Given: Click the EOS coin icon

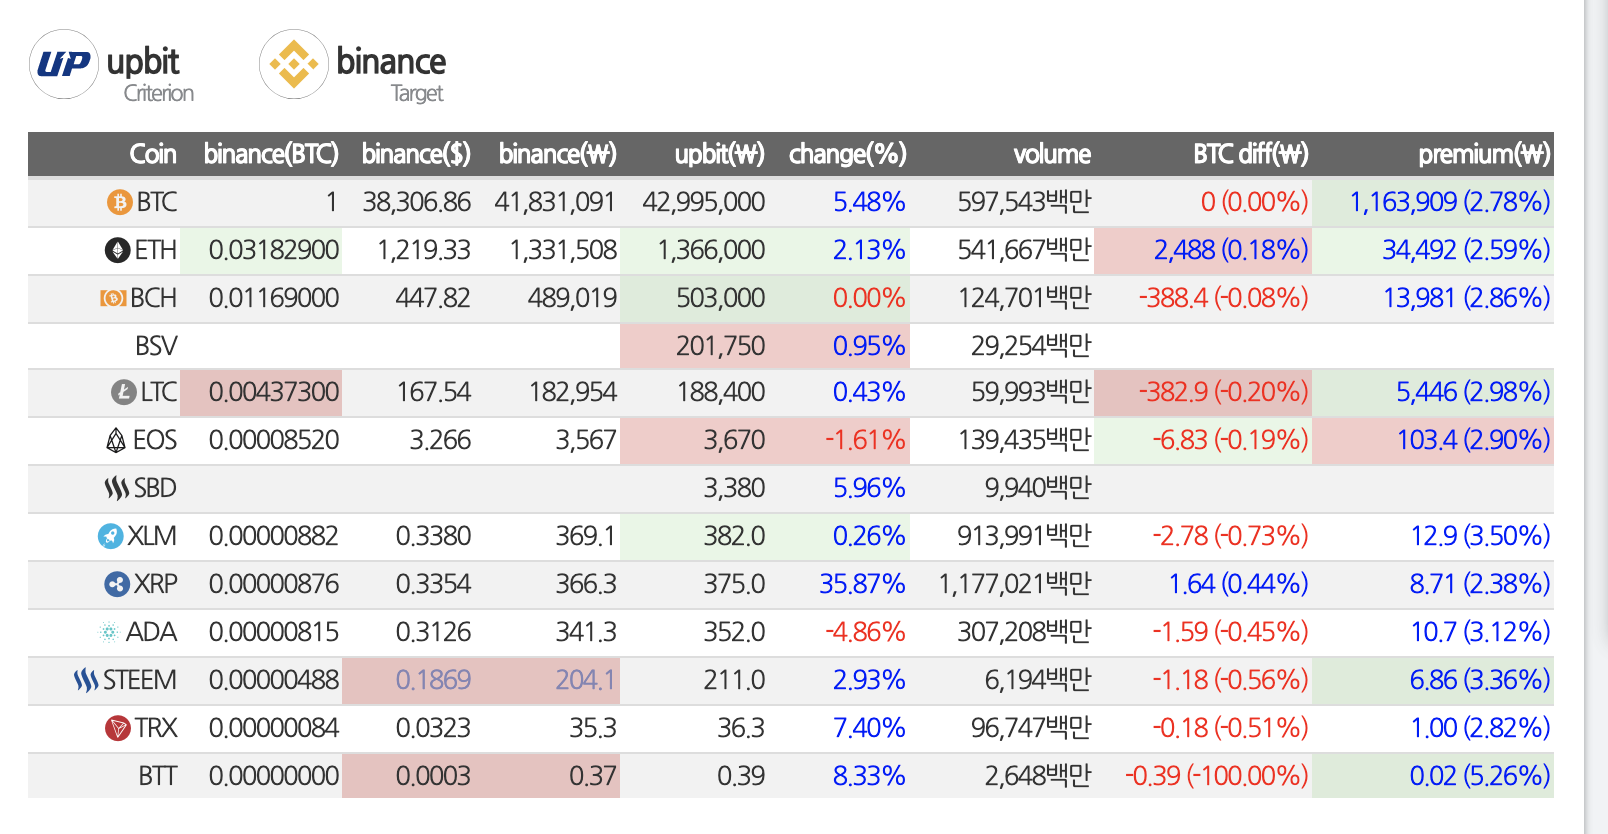Looking at the screenshot, I should click(x=116, y=440).
